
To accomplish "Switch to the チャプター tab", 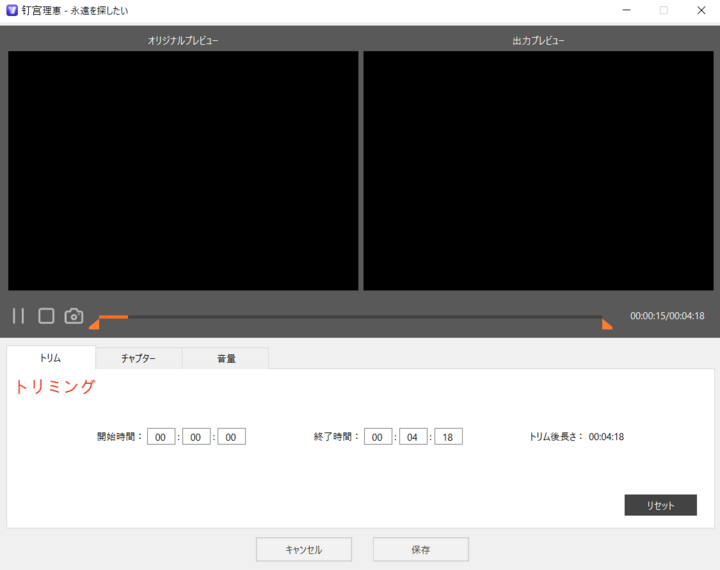I will point(139,358).
